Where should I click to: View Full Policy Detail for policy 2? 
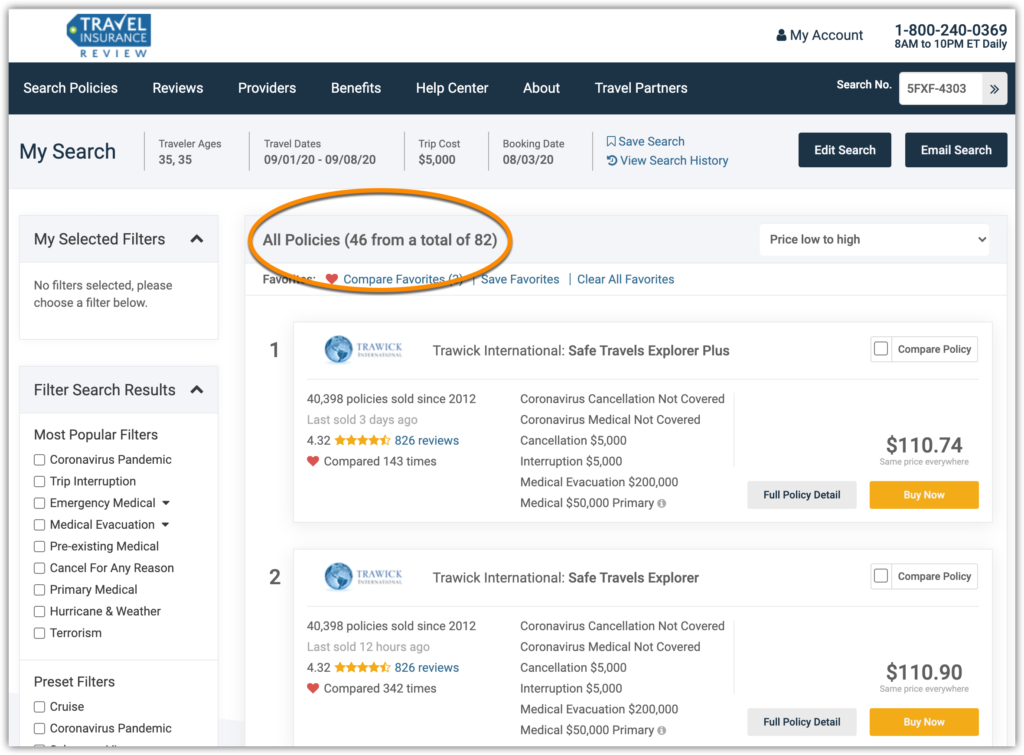click(x=802, y=722)
